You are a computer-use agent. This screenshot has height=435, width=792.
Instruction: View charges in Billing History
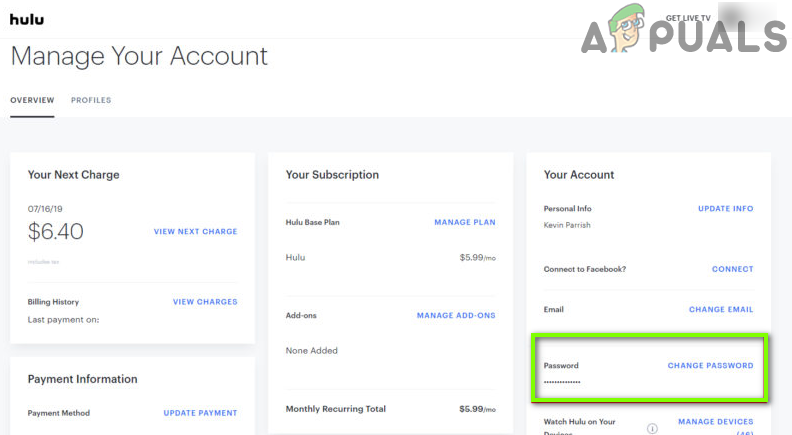pos(205,302)
